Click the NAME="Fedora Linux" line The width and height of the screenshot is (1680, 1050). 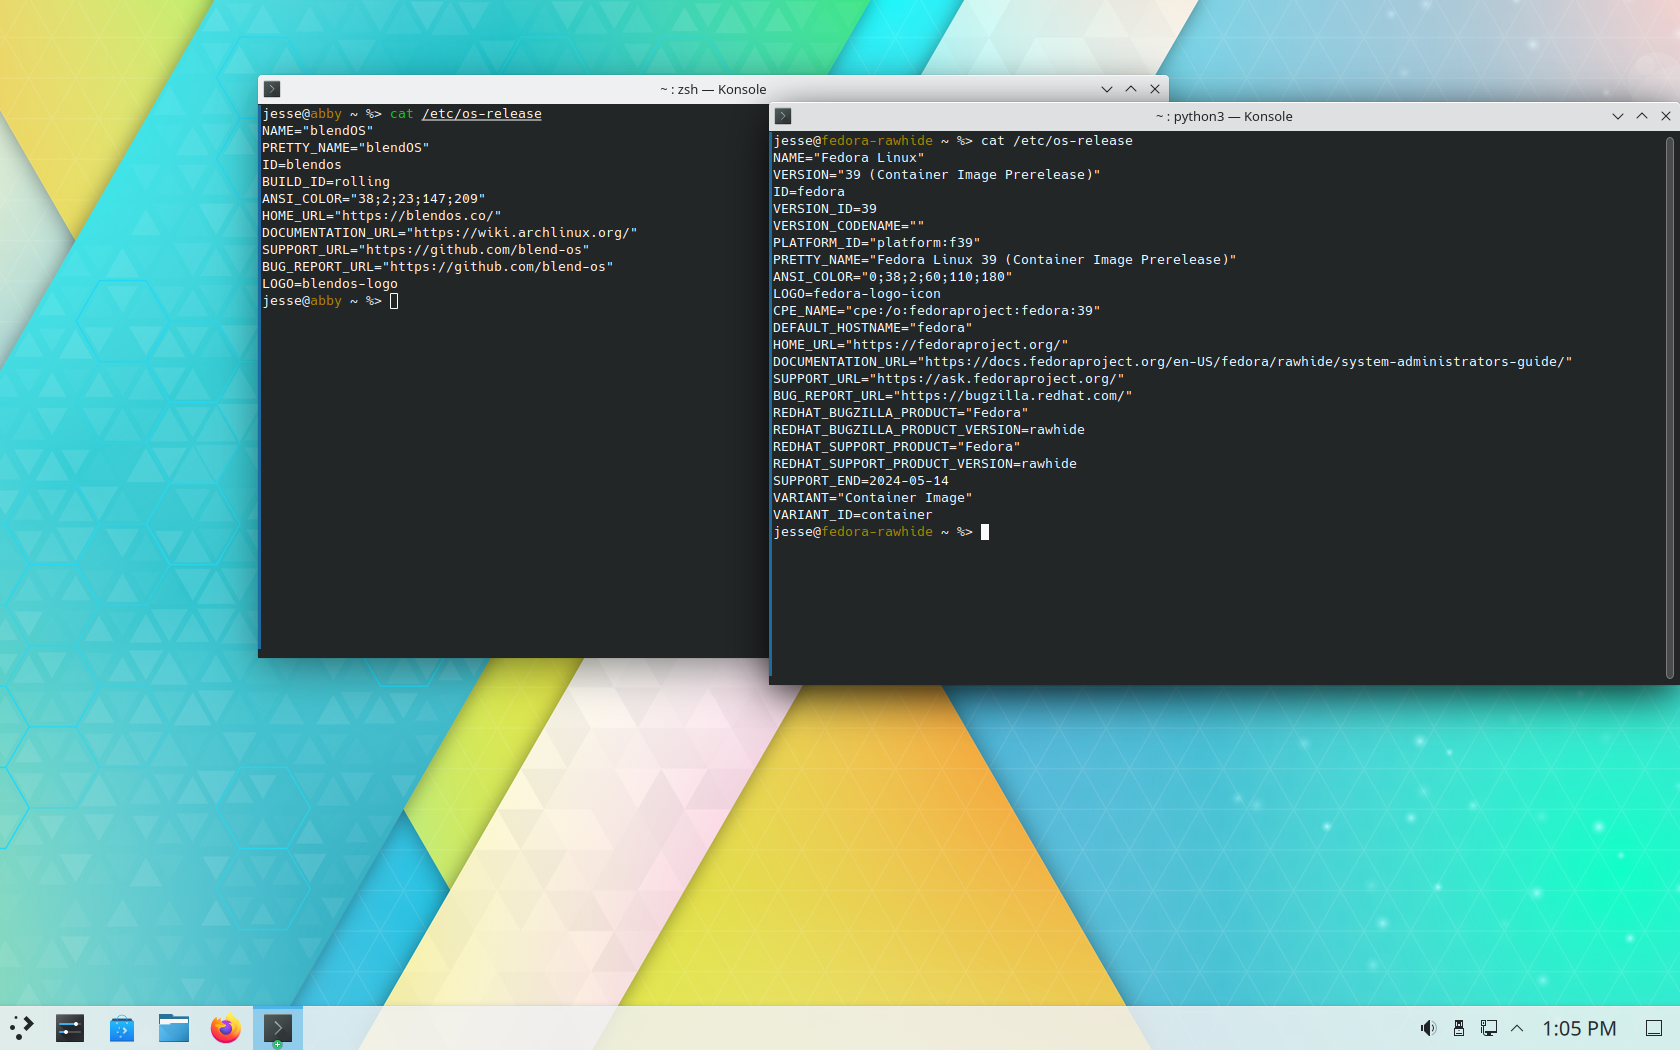click(x=848, y=158)
